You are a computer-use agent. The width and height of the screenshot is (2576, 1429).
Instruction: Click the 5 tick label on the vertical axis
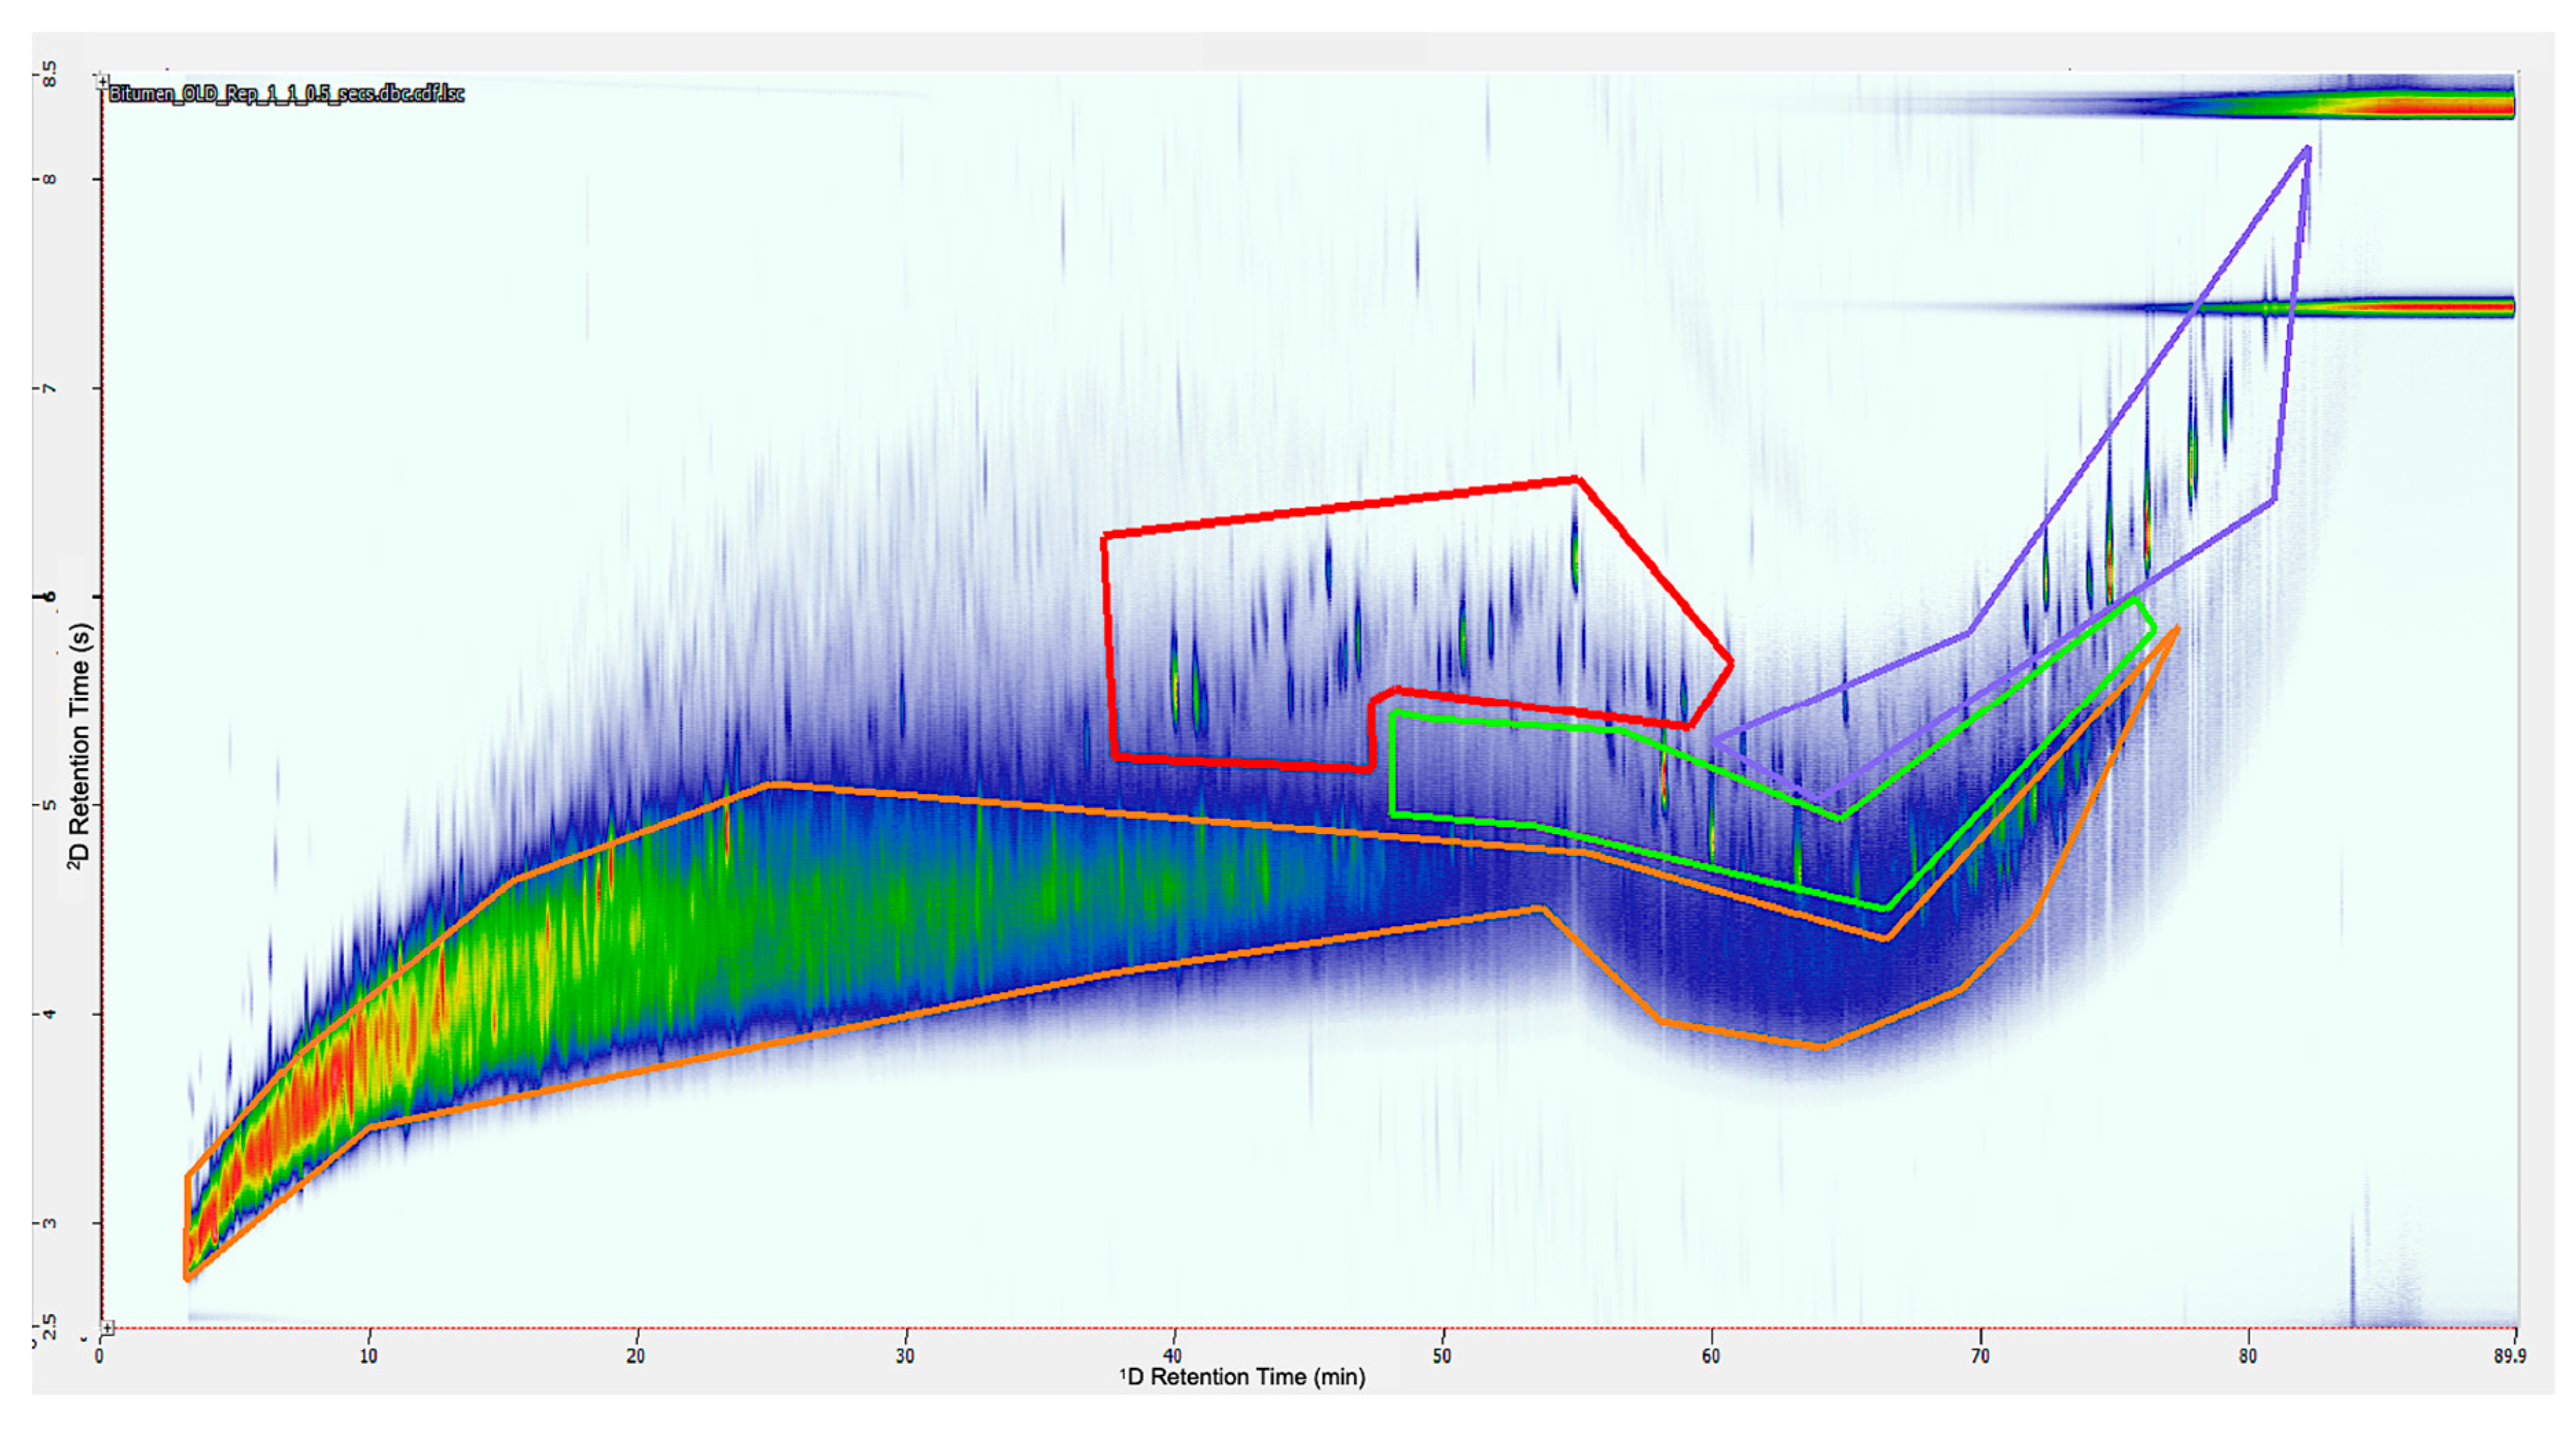click(x=49, y=805)
